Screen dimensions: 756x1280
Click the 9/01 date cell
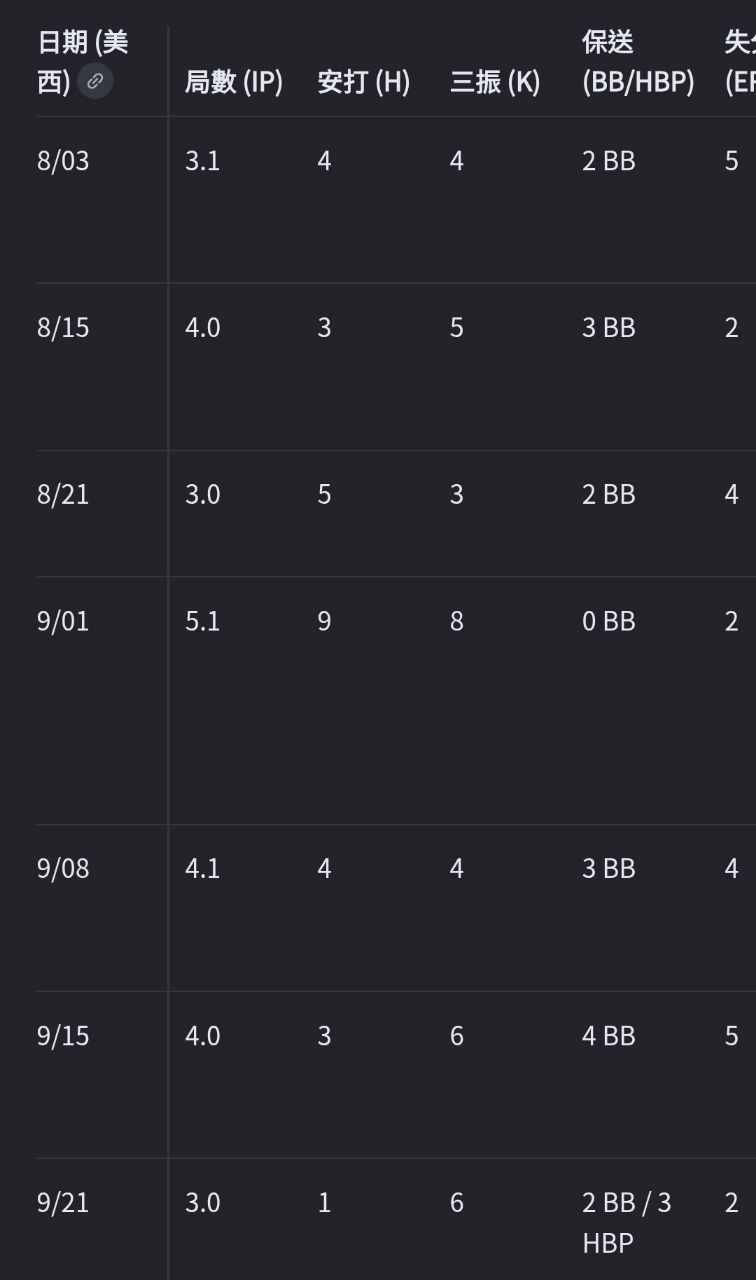(x=63, y=621)
